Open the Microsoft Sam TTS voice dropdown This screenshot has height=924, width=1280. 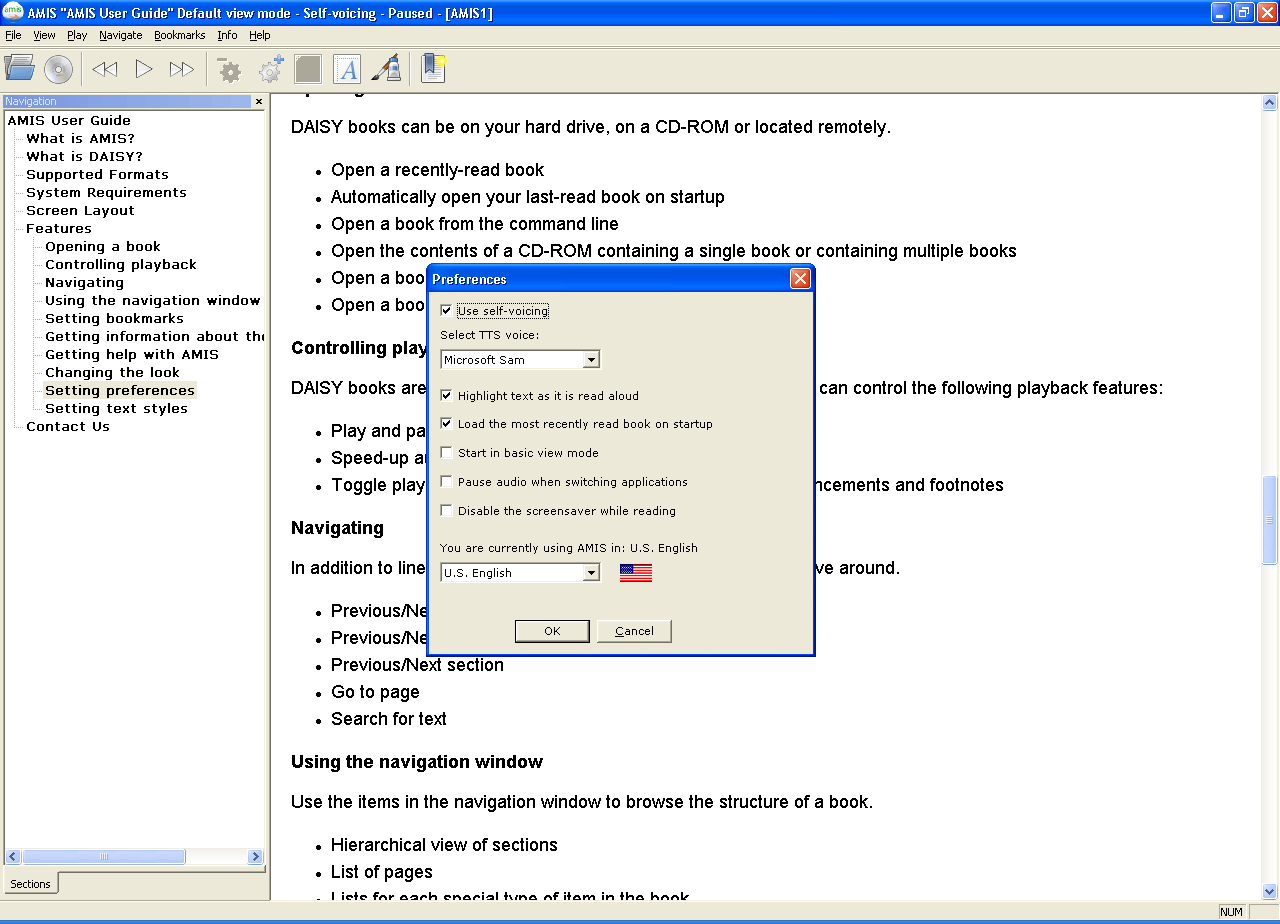tap(591, 360)
